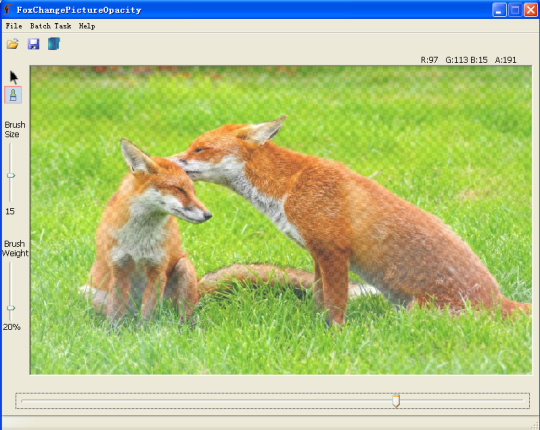Open an image file with folder icon
The width and height of the screenshot is (540, 430).
coord(13,44)
